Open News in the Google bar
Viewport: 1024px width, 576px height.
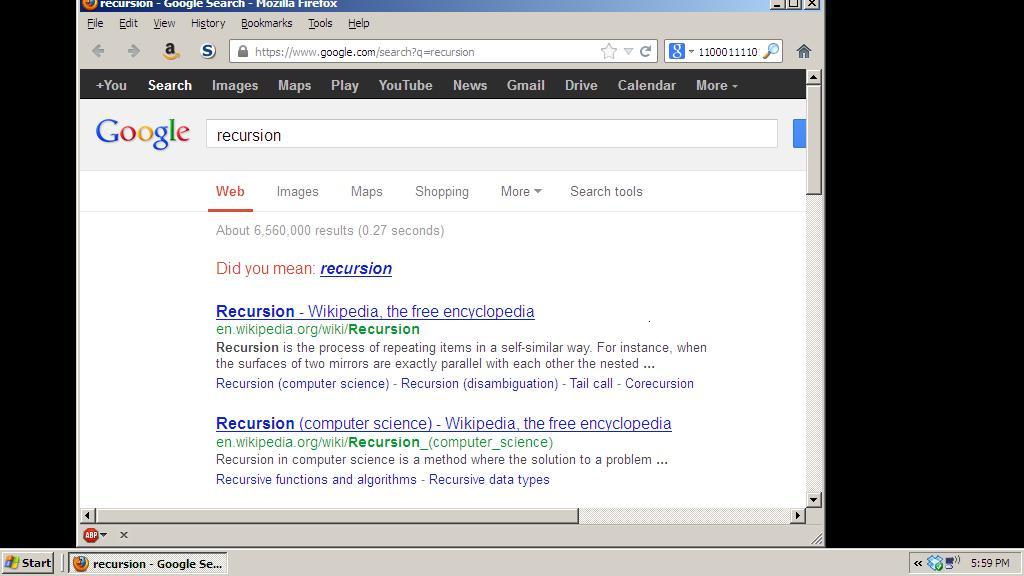470,86
